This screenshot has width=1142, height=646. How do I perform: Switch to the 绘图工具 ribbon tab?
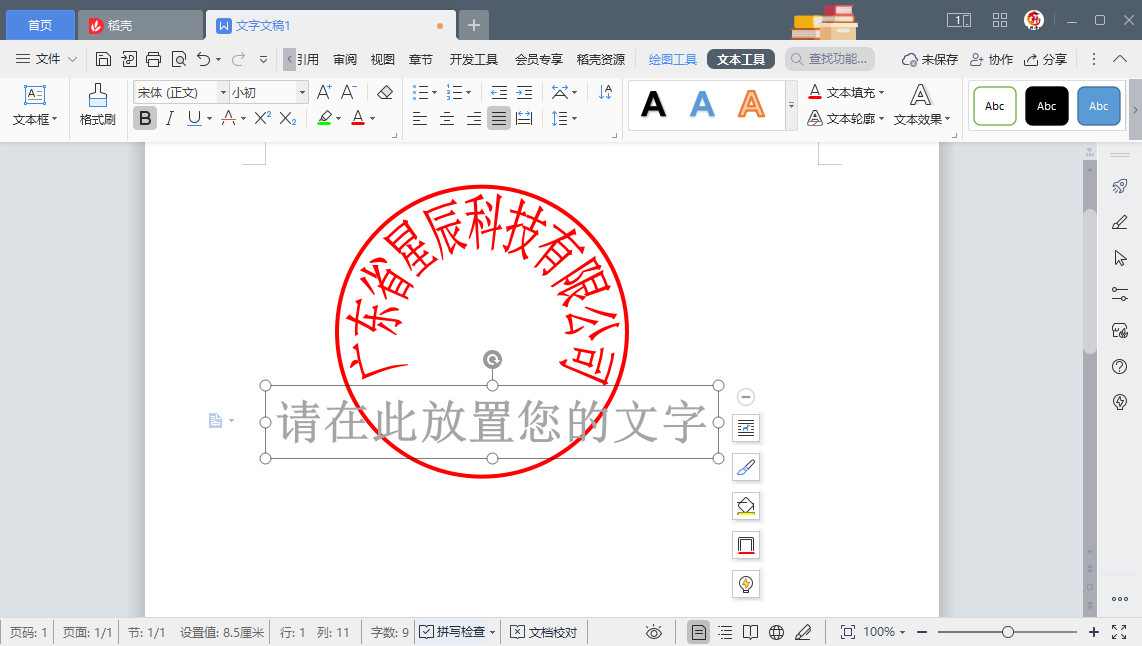click(x=672, y=59)
